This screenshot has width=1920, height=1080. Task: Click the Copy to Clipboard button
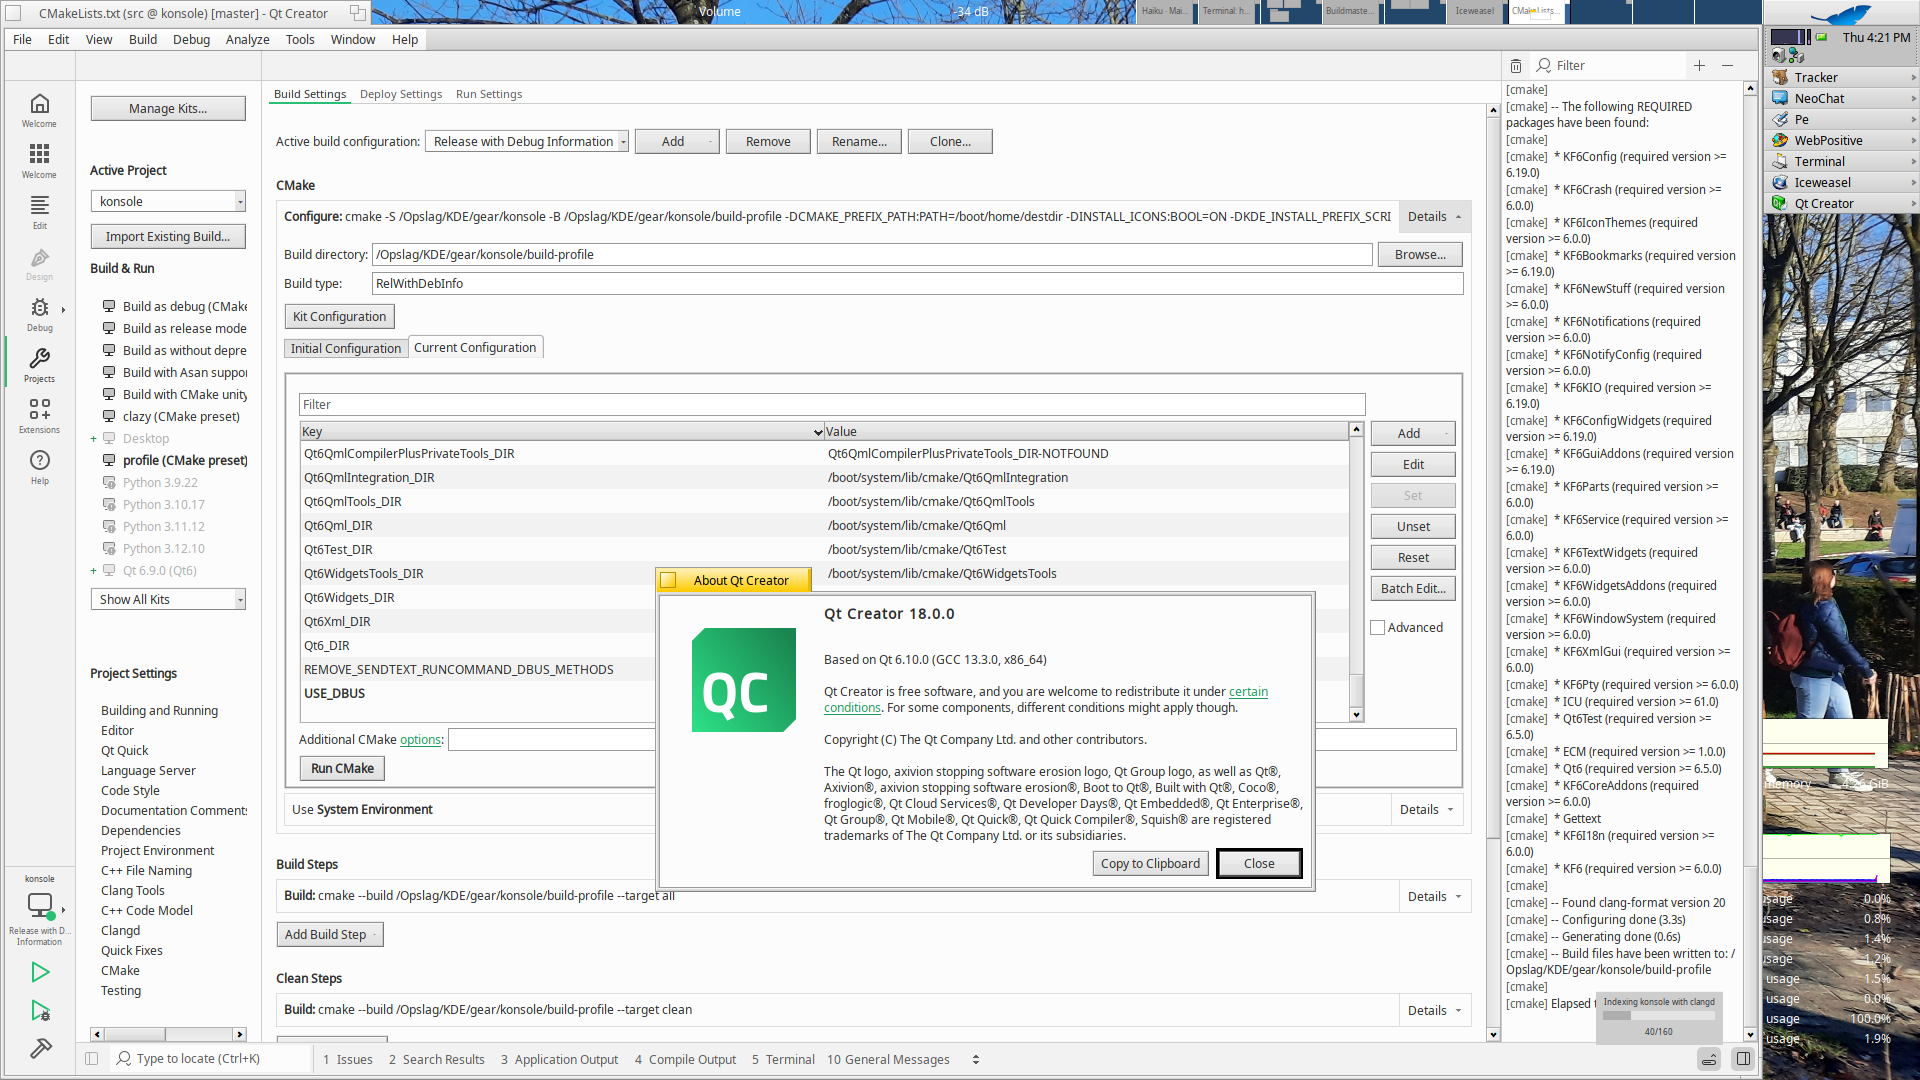coord(1150,864)
